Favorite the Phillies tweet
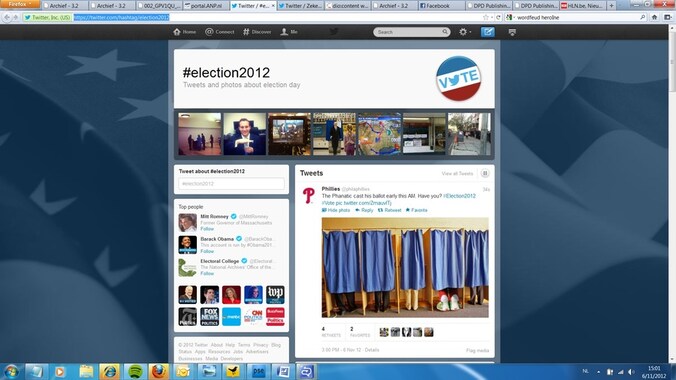 [416, 210]
